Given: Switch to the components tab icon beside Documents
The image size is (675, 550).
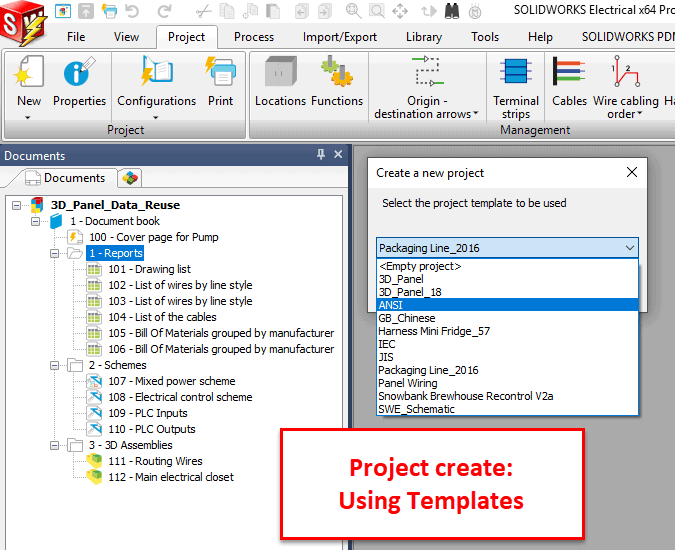Looking at the screenshot, I should click(130, 178).
